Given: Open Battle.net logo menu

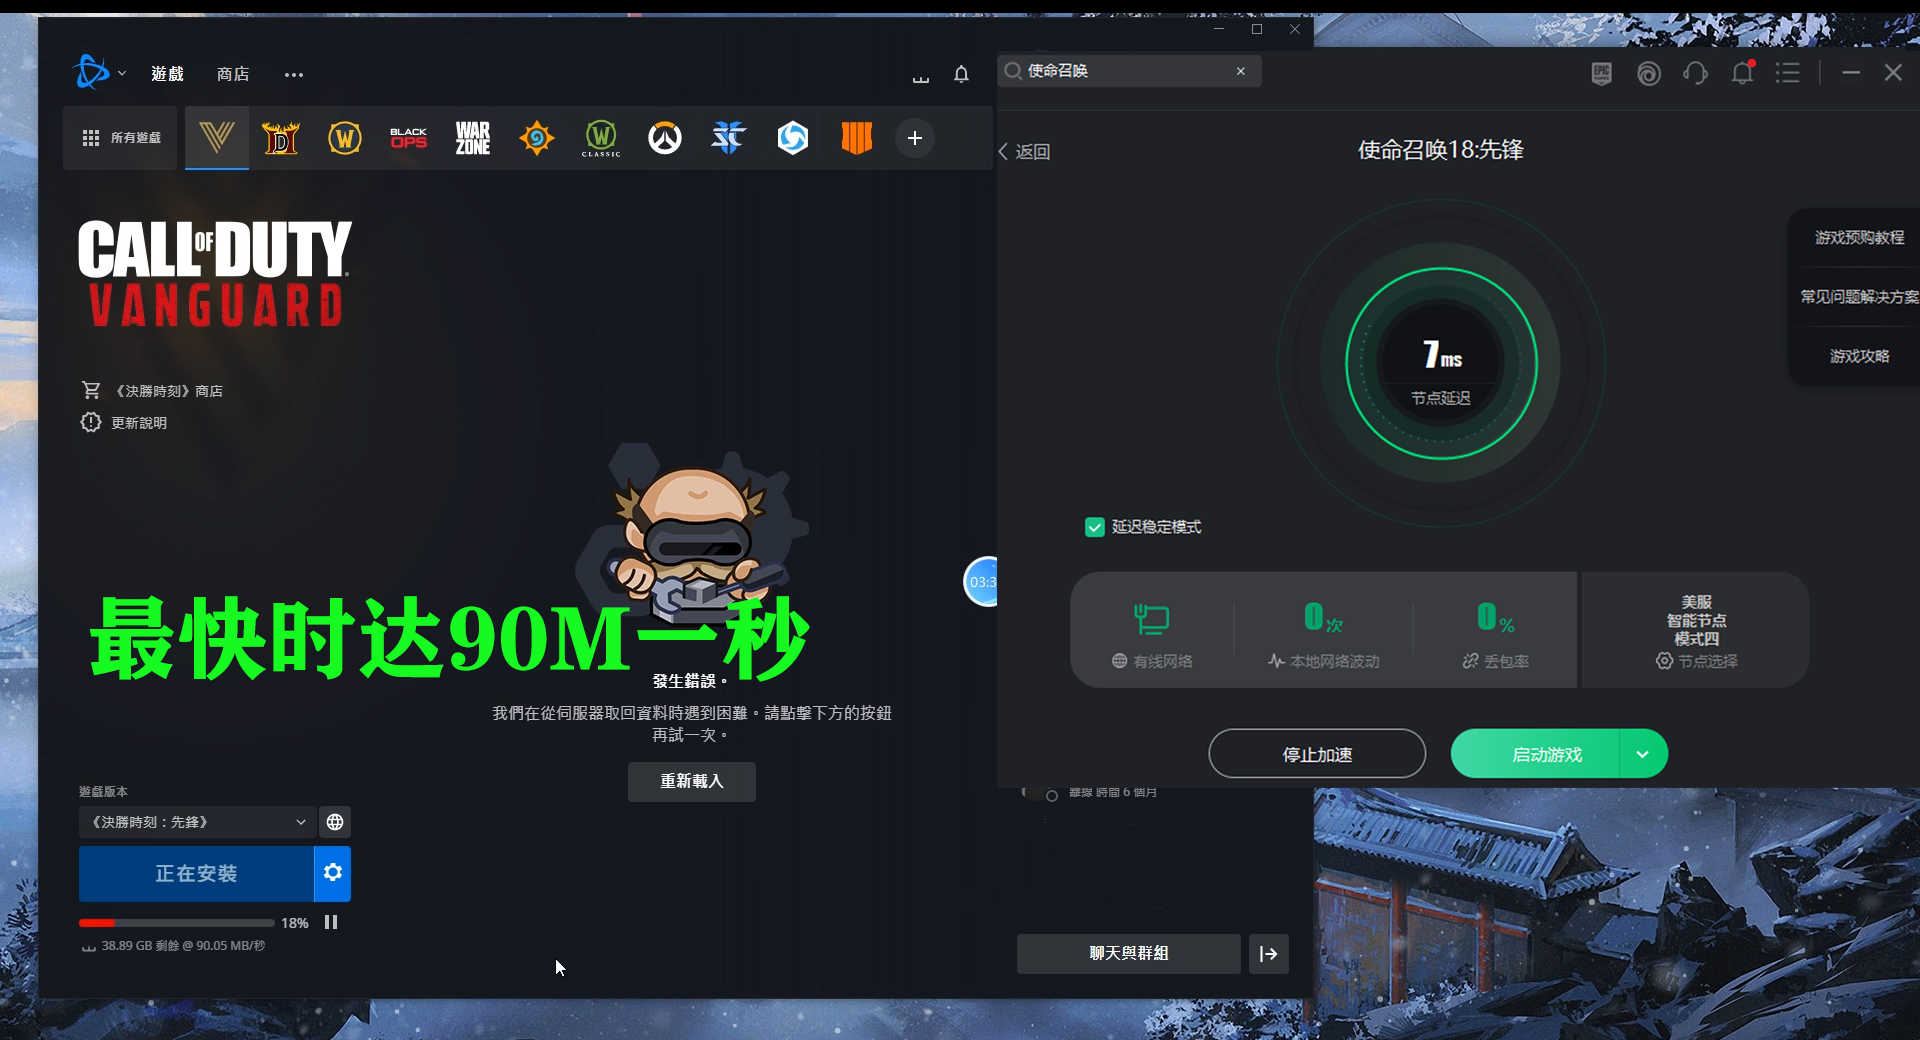Looking at the screenshot, I should pos(91,73).
